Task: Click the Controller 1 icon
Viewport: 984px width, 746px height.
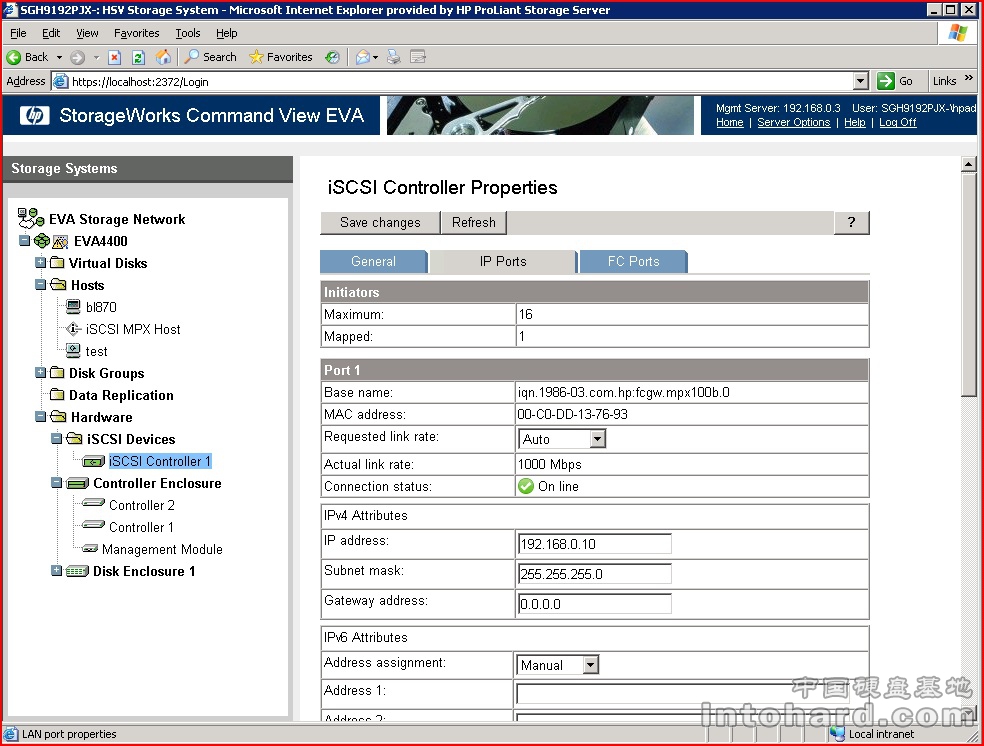Action: click(x=94, y=525)
